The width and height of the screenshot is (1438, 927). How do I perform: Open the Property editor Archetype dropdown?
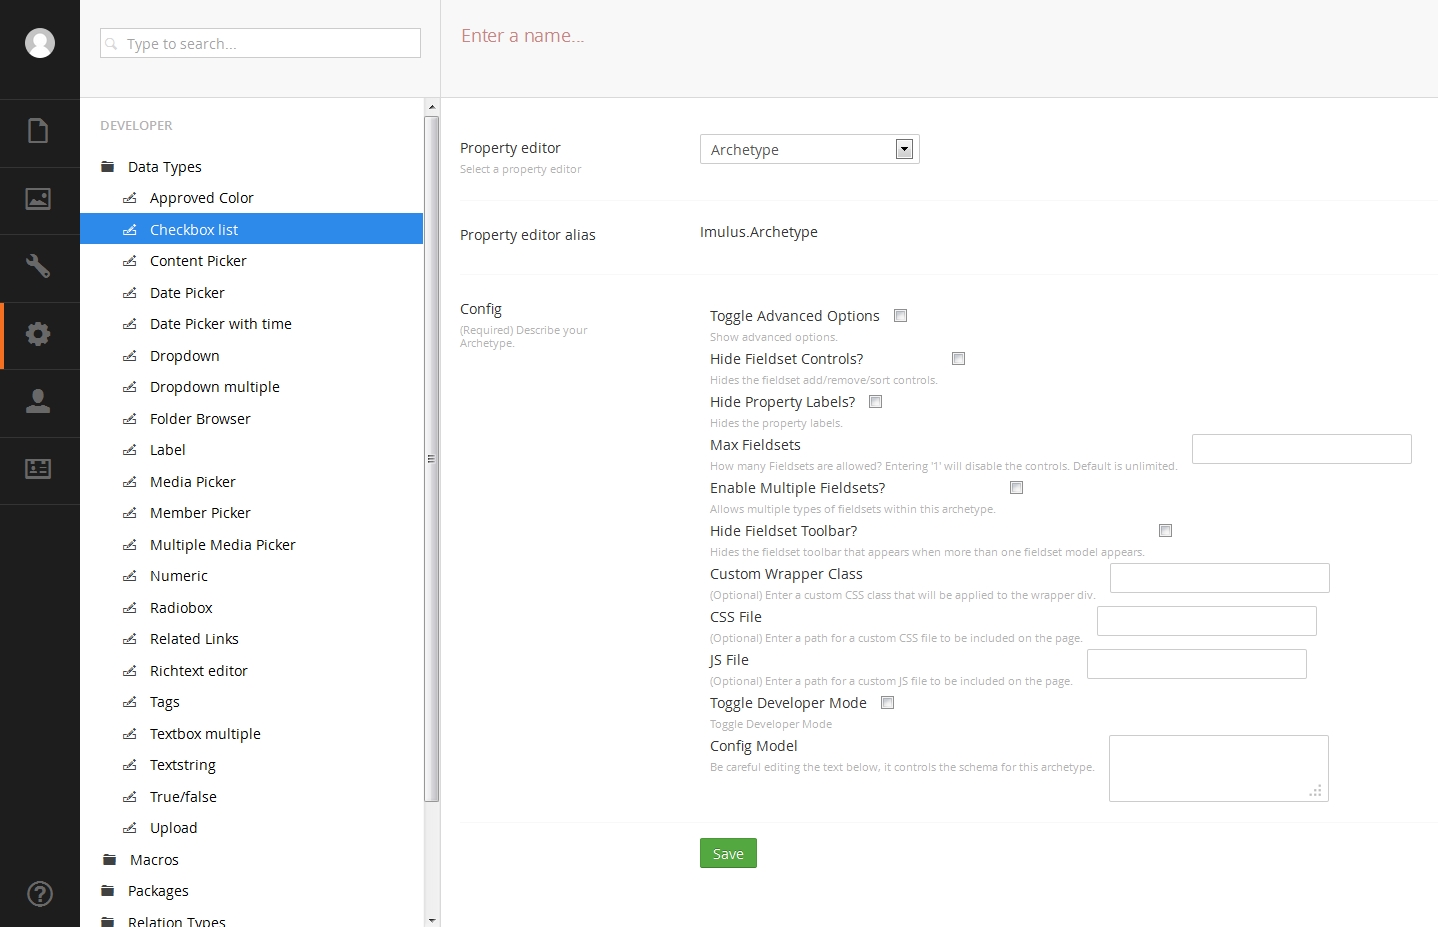click(809, 150)
